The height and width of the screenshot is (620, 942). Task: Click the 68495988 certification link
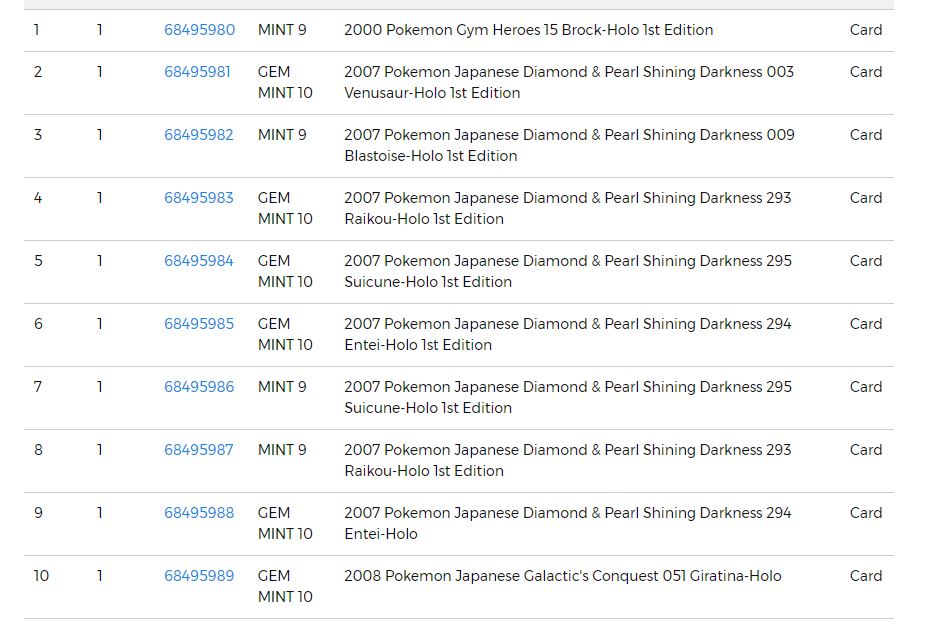[199, 513]
